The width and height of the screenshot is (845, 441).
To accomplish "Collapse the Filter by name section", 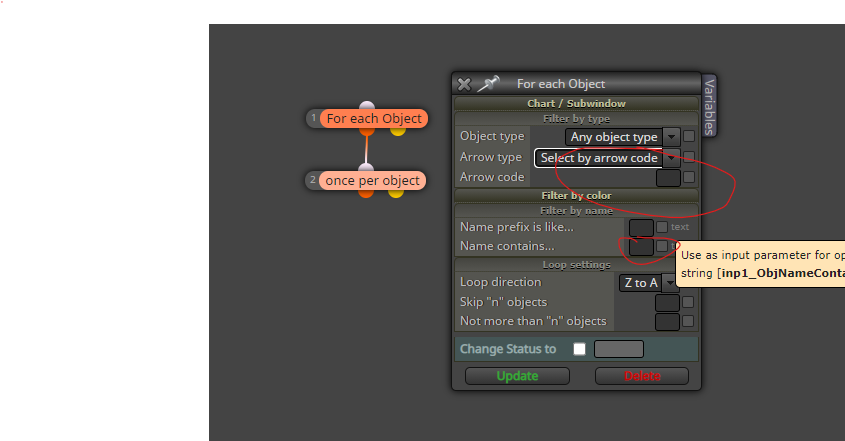I will point(576,211).
